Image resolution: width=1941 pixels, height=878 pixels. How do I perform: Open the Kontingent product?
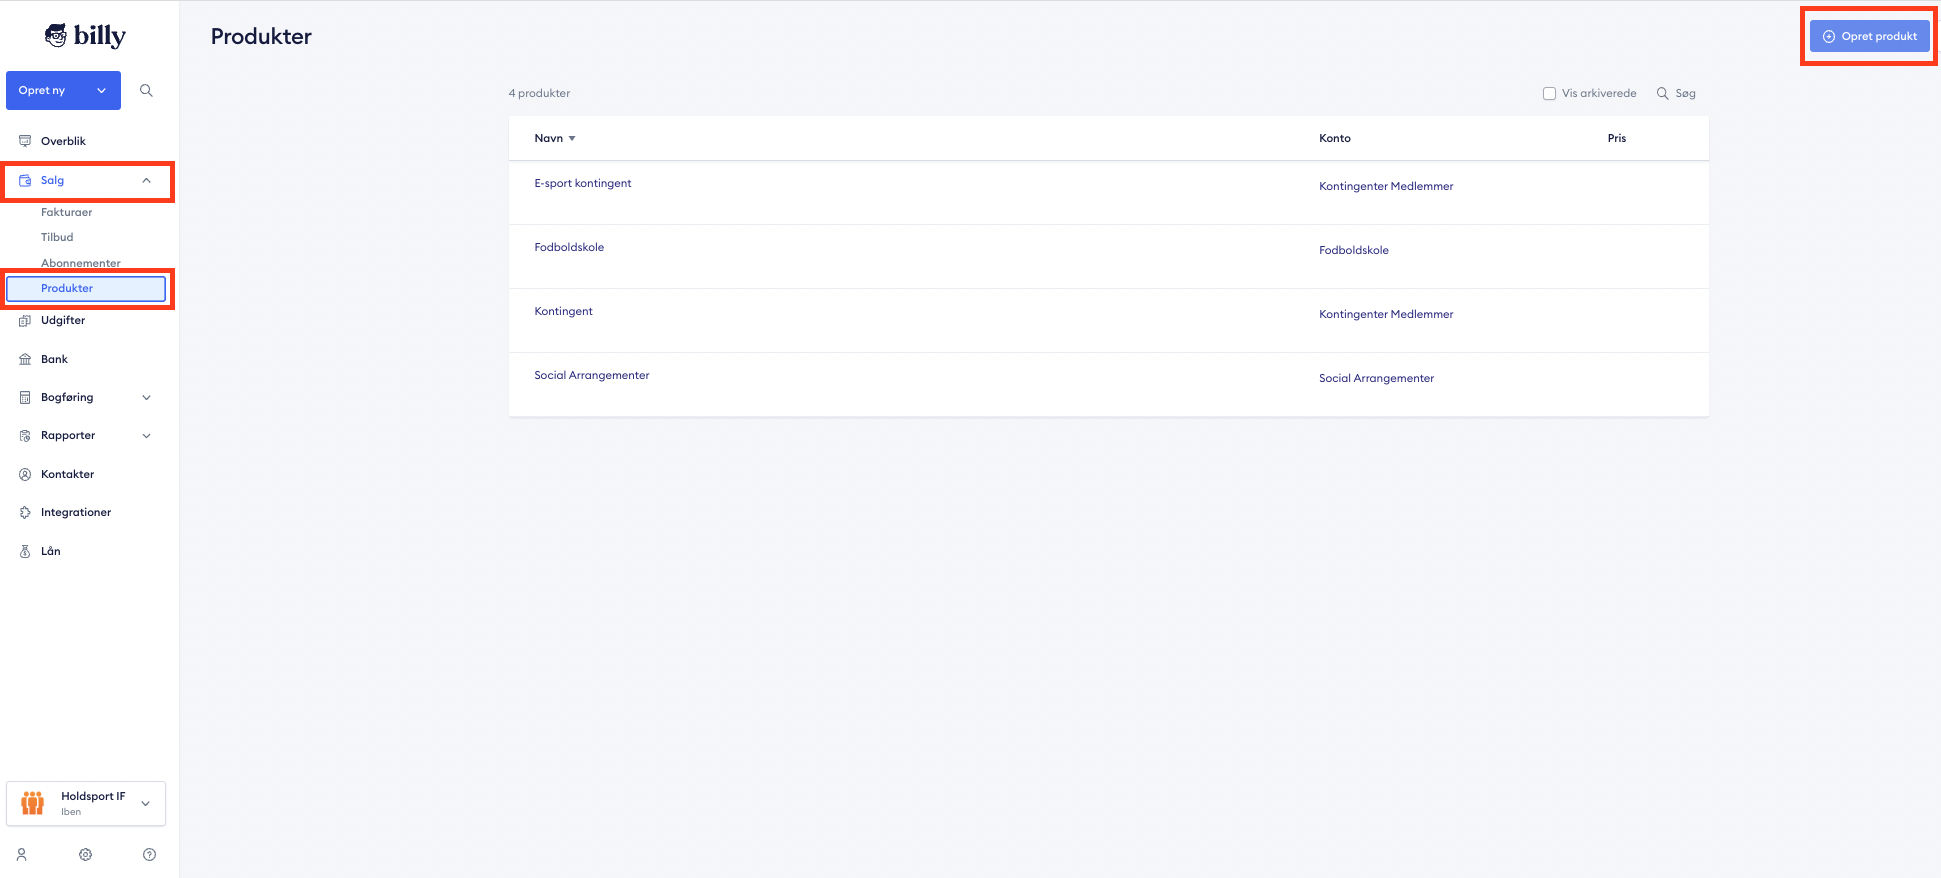563,311
